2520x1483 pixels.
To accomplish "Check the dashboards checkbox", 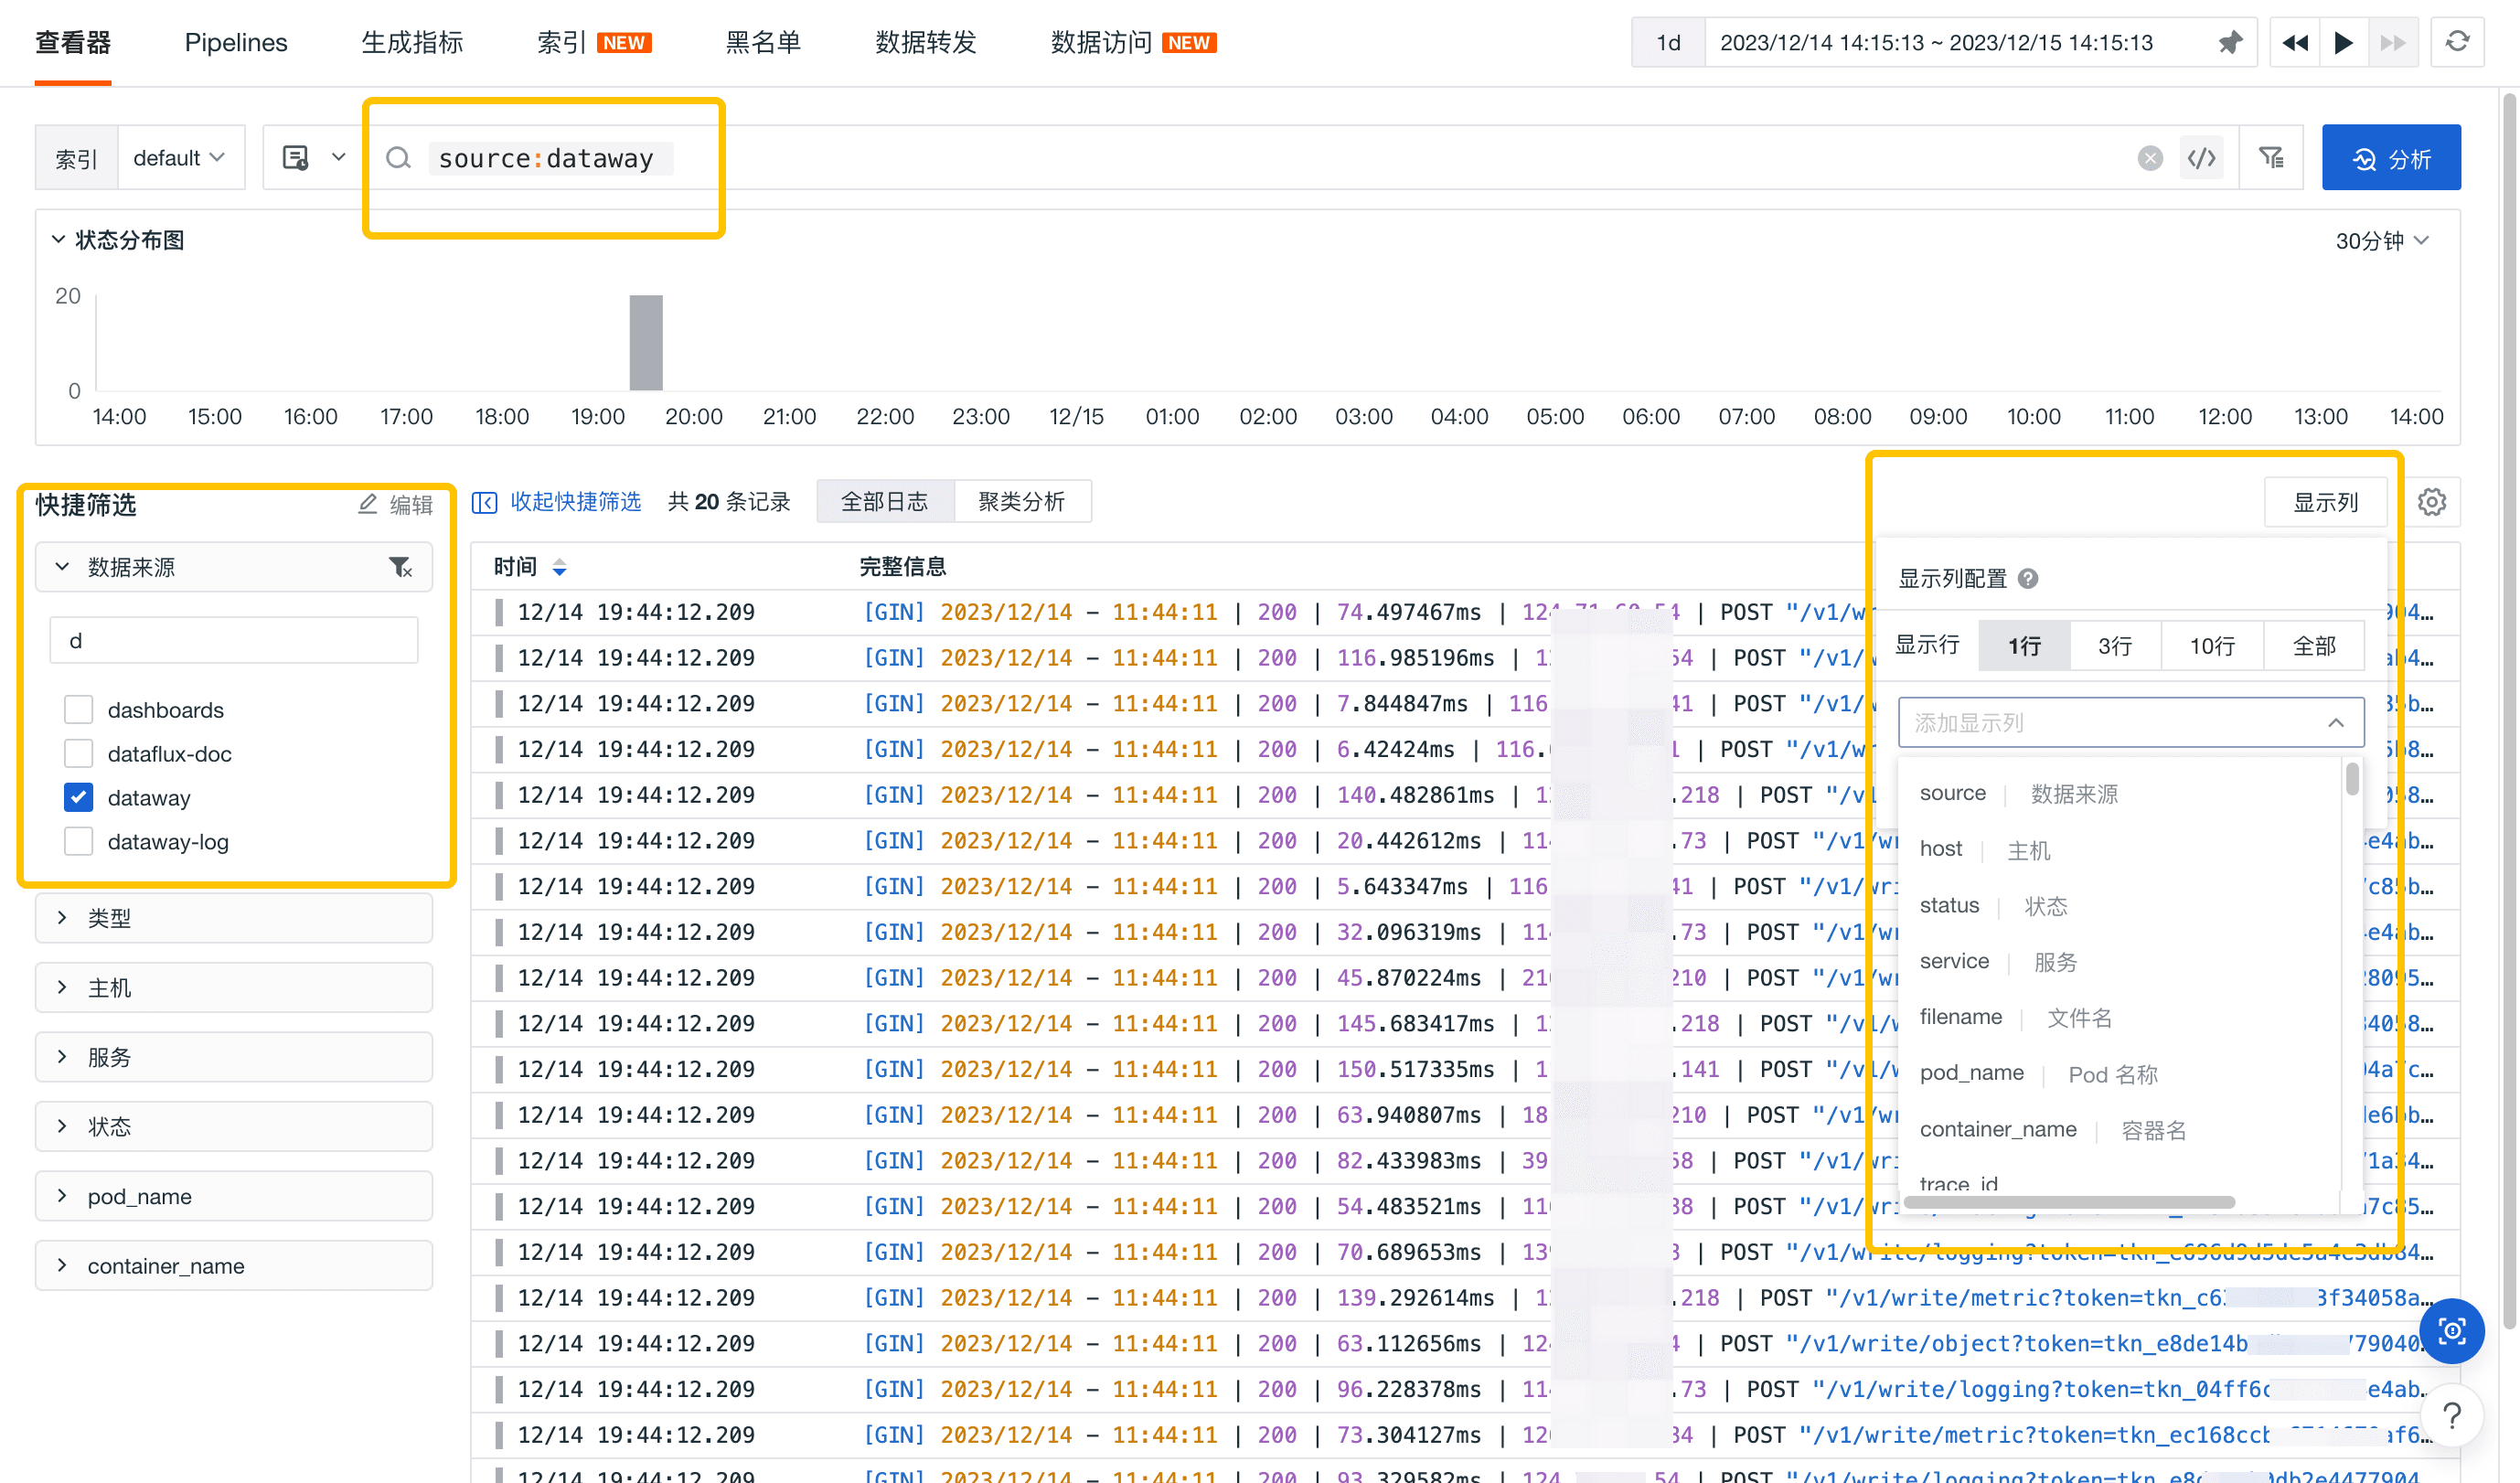I will pos(78,710).
